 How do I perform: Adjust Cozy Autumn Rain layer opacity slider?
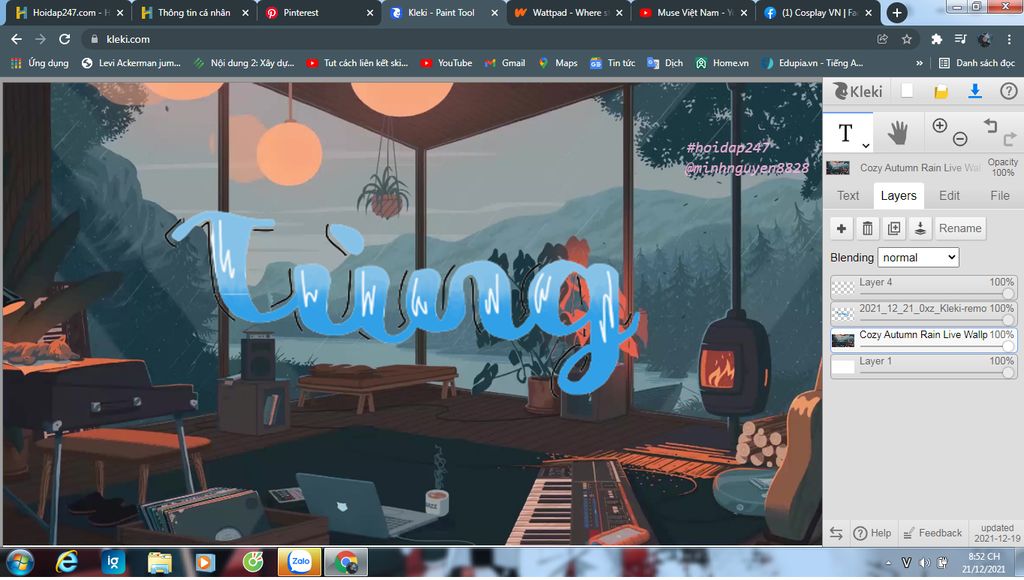pos(1008,347)
